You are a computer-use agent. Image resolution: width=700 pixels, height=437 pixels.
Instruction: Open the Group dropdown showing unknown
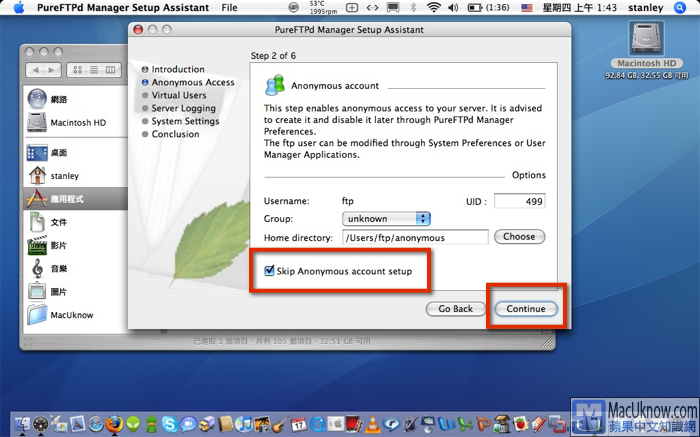(386, 219)
